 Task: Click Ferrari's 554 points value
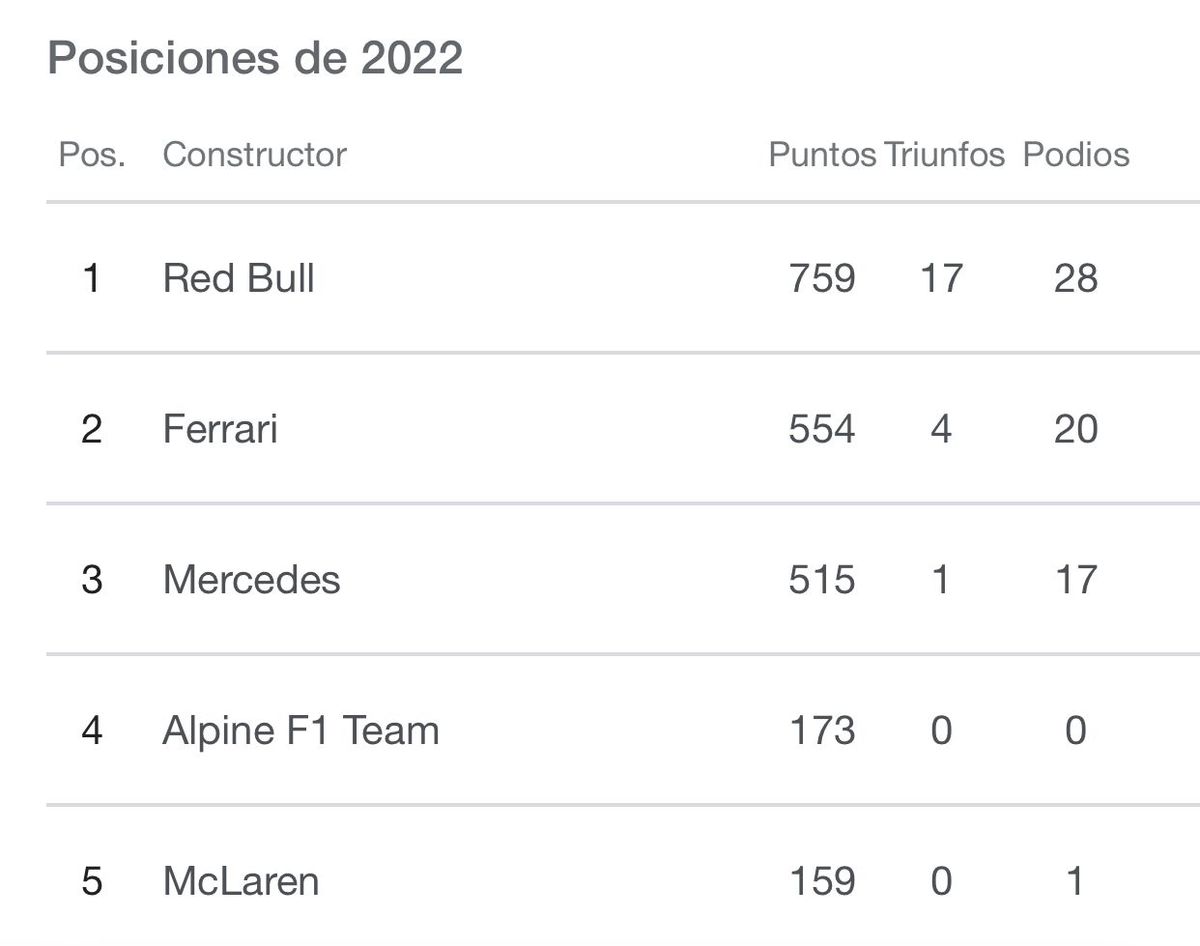coord(822,429)
